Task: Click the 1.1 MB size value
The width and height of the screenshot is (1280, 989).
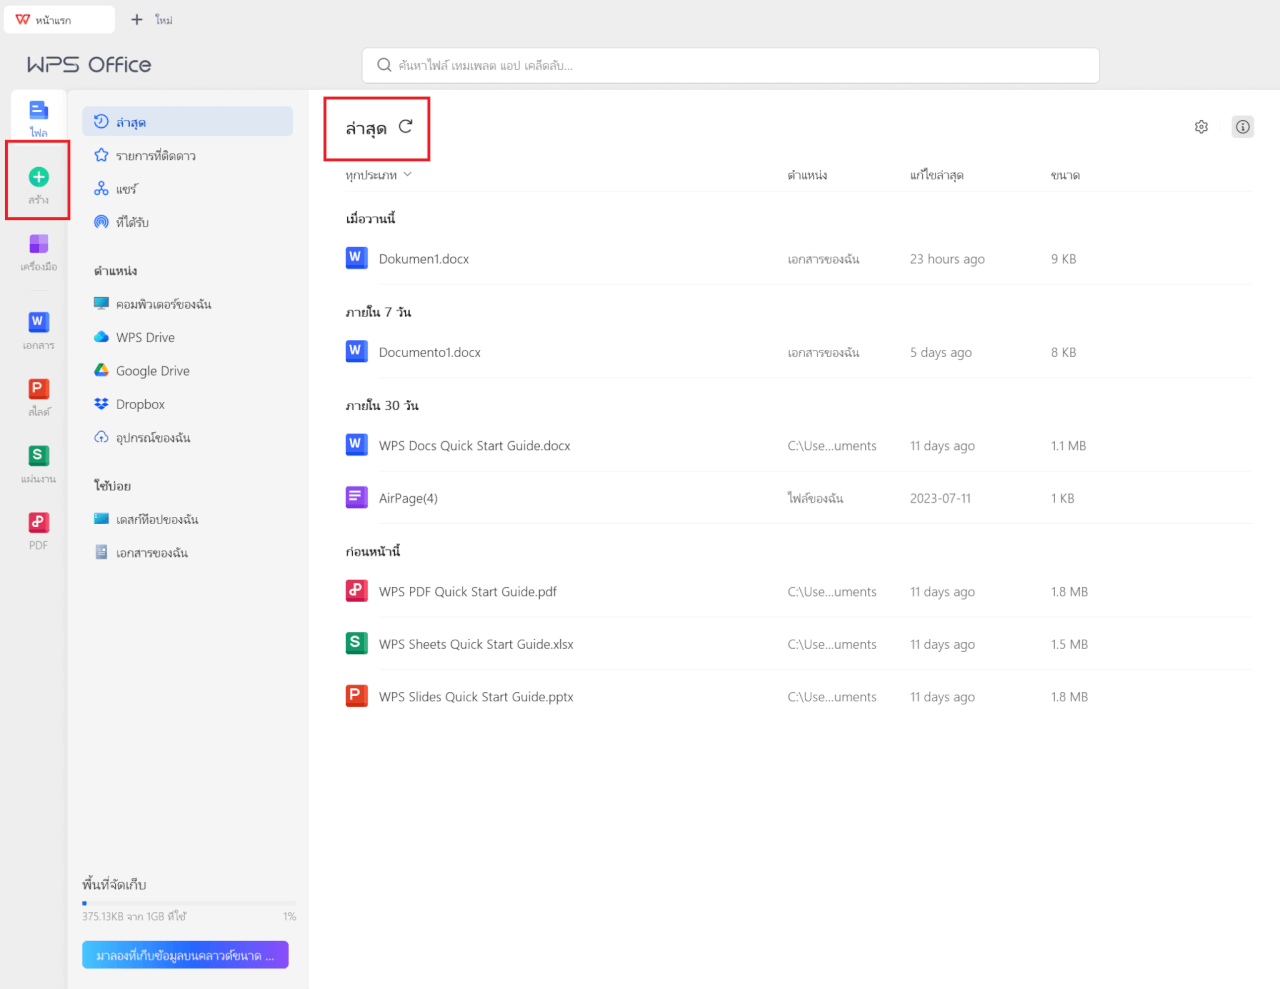Action: tap(1068, 446)
